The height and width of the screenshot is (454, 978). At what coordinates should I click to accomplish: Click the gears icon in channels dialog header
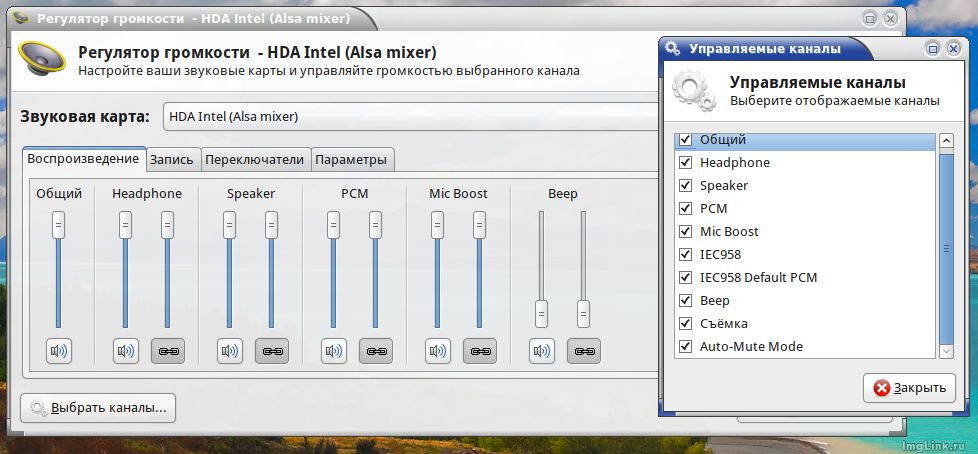tap(694, 91)
